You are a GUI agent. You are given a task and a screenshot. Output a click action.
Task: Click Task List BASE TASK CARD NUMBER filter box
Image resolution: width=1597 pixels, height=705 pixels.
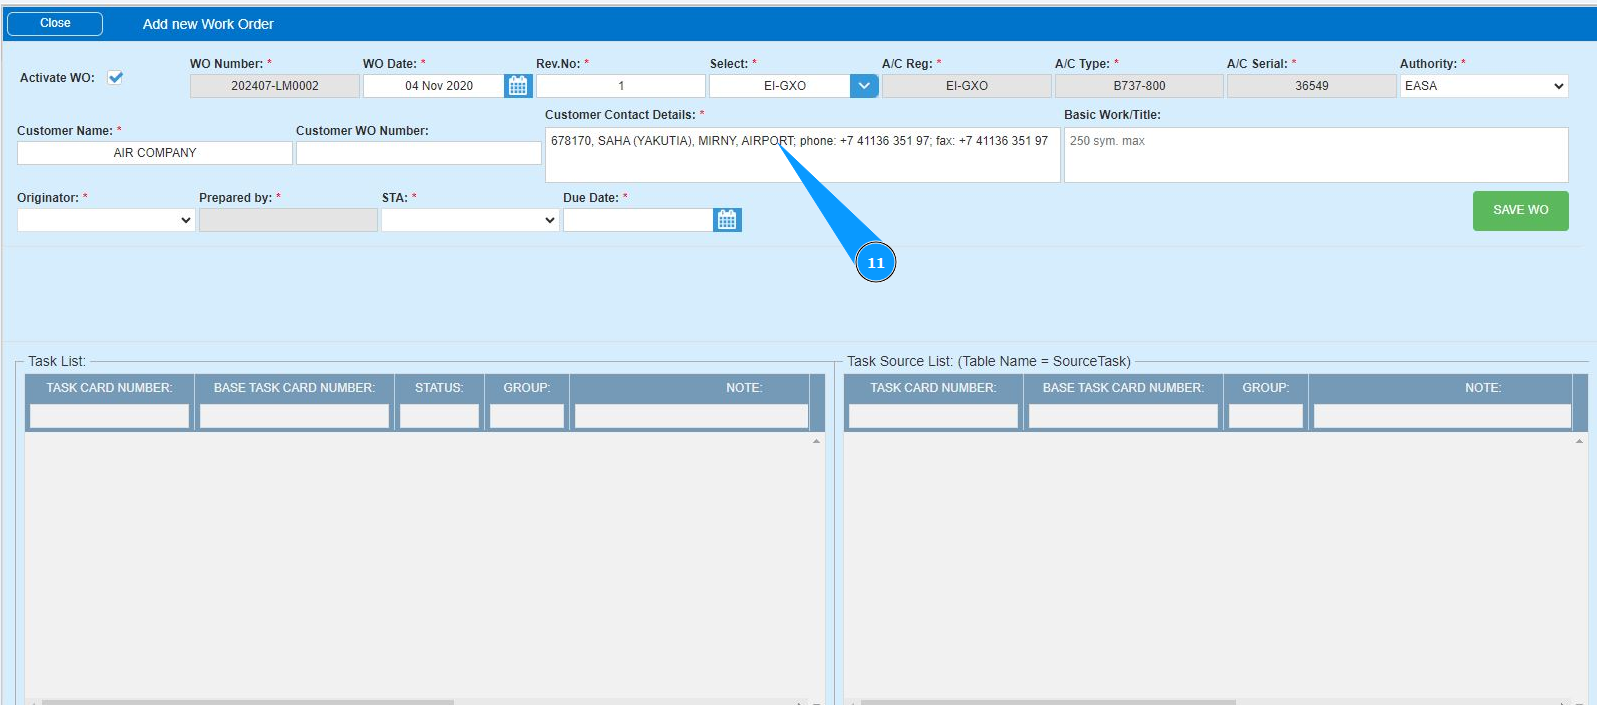coord(294,416)
